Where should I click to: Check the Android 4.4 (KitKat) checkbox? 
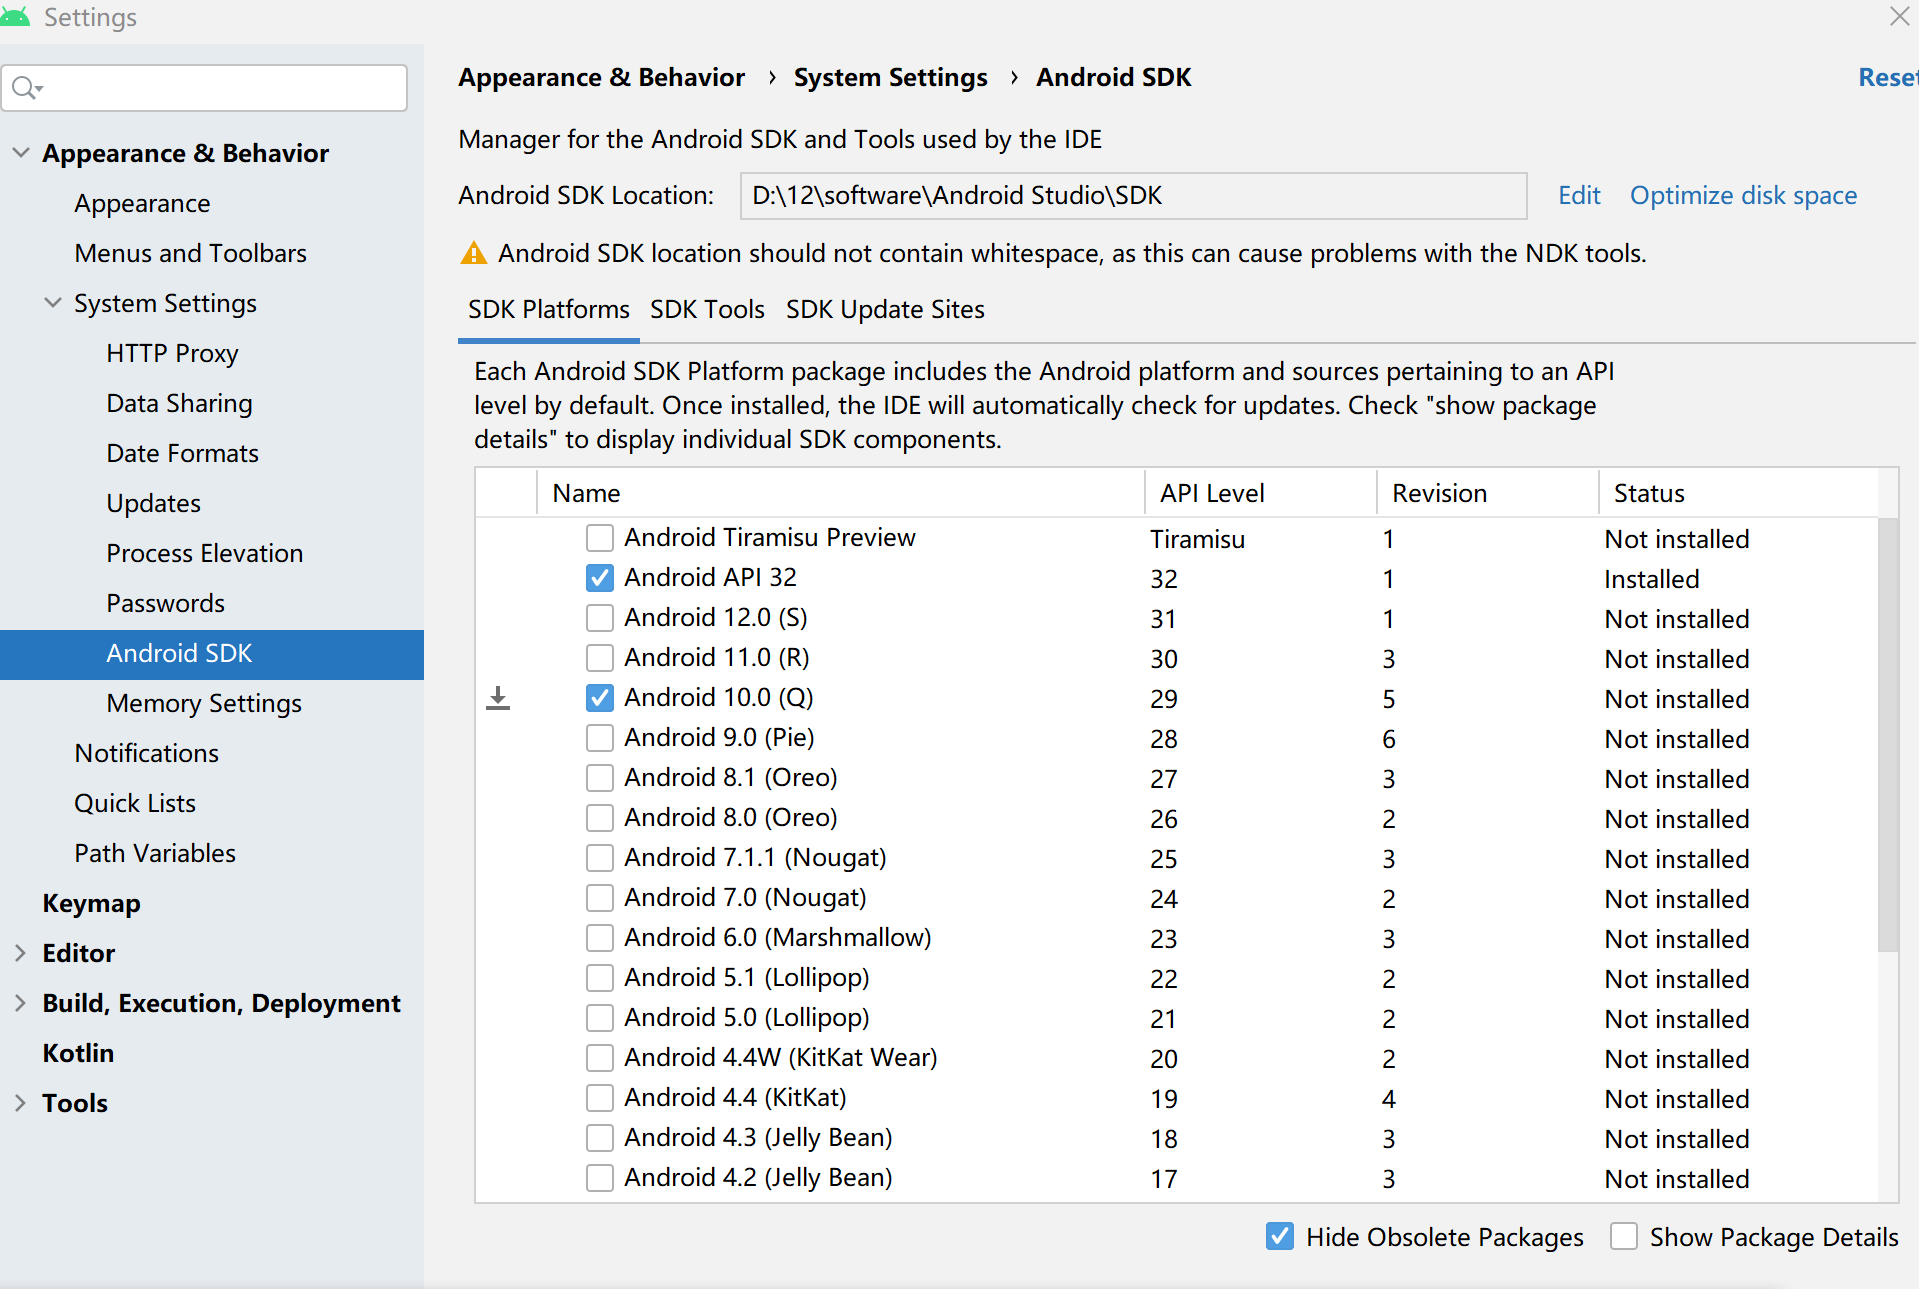pyautogui.click(x=600, y=1098)
